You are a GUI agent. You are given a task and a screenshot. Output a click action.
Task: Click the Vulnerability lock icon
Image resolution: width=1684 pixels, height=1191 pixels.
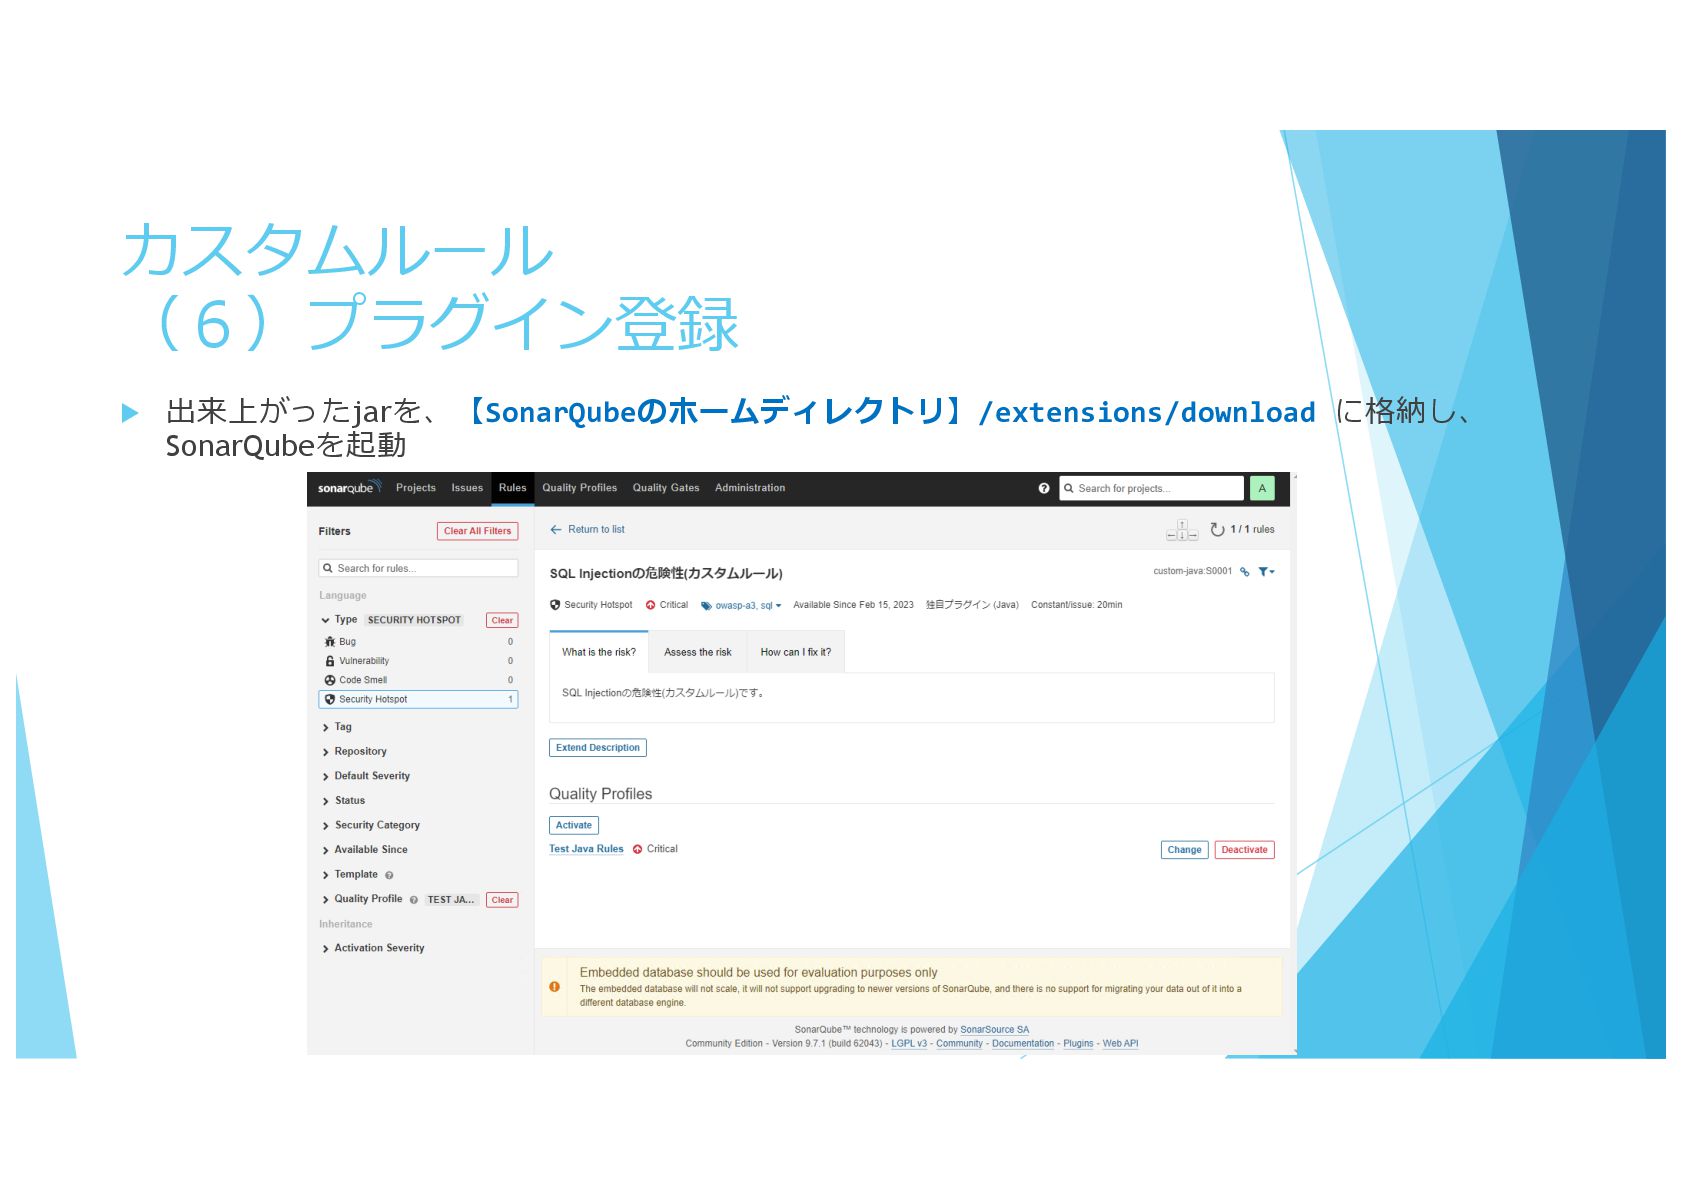[330, 661]
